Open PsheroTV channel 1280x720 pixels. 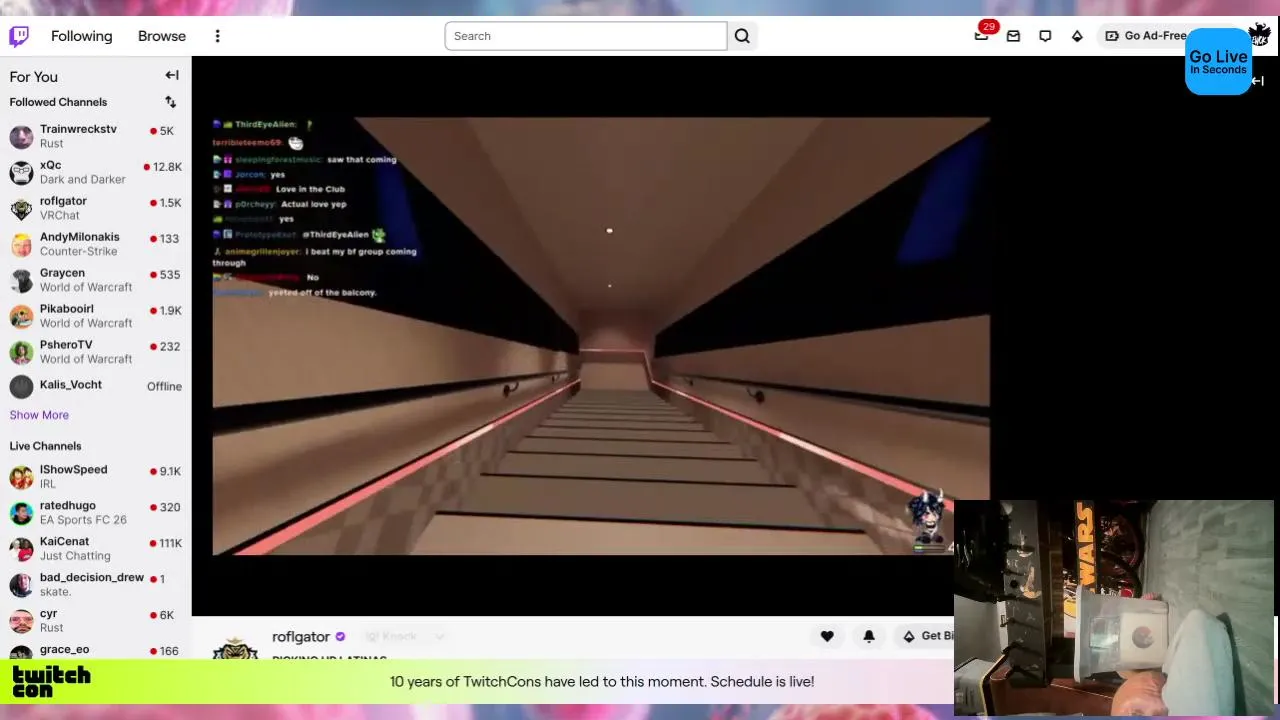[x=96, y=352]
